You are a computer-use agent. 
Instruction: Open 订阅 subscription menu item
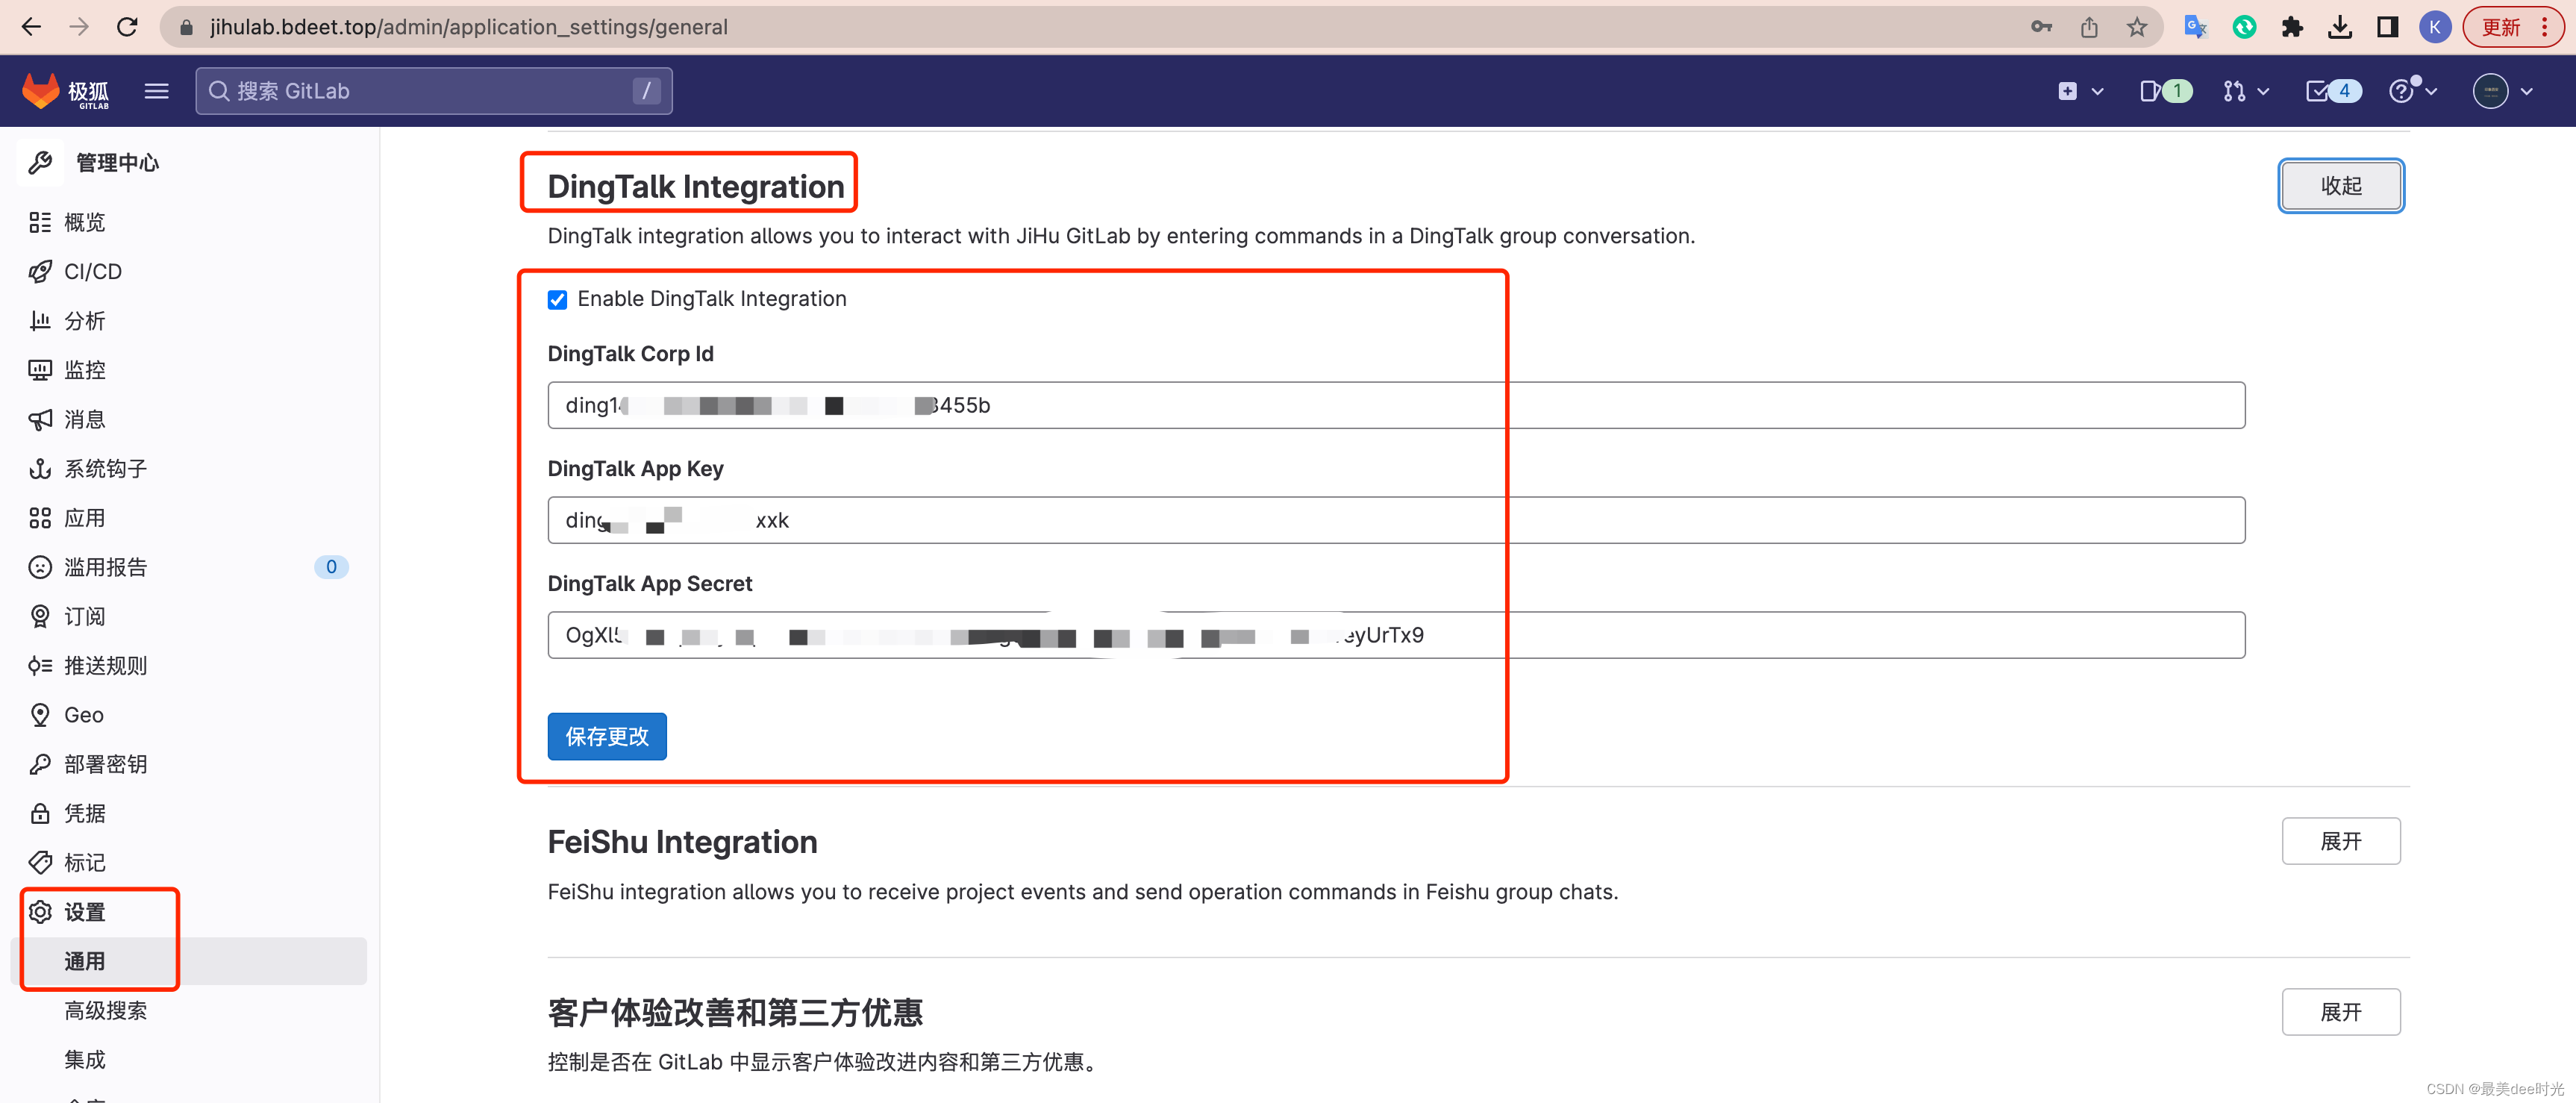188,616
